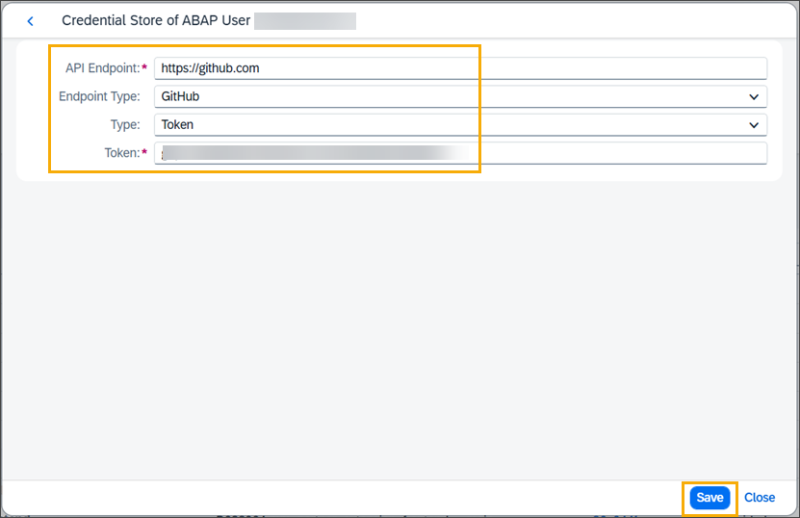
Task: Click the back arrow in dialog header
Action: [x=30, y=21]
